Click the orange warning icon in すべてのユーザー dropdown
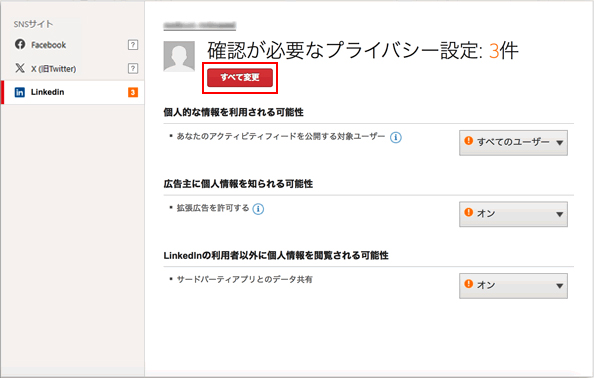This screenshot has height=378, width=594. (469, 141)
